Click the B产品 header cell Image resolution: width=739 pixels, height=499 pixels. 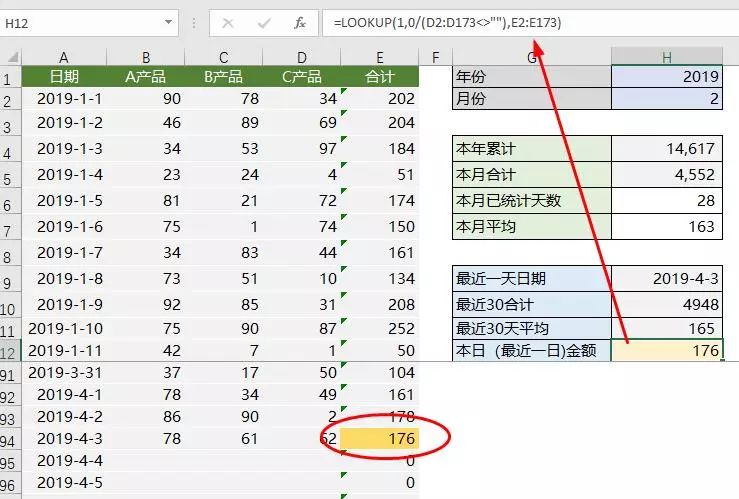tap(224, 76)
